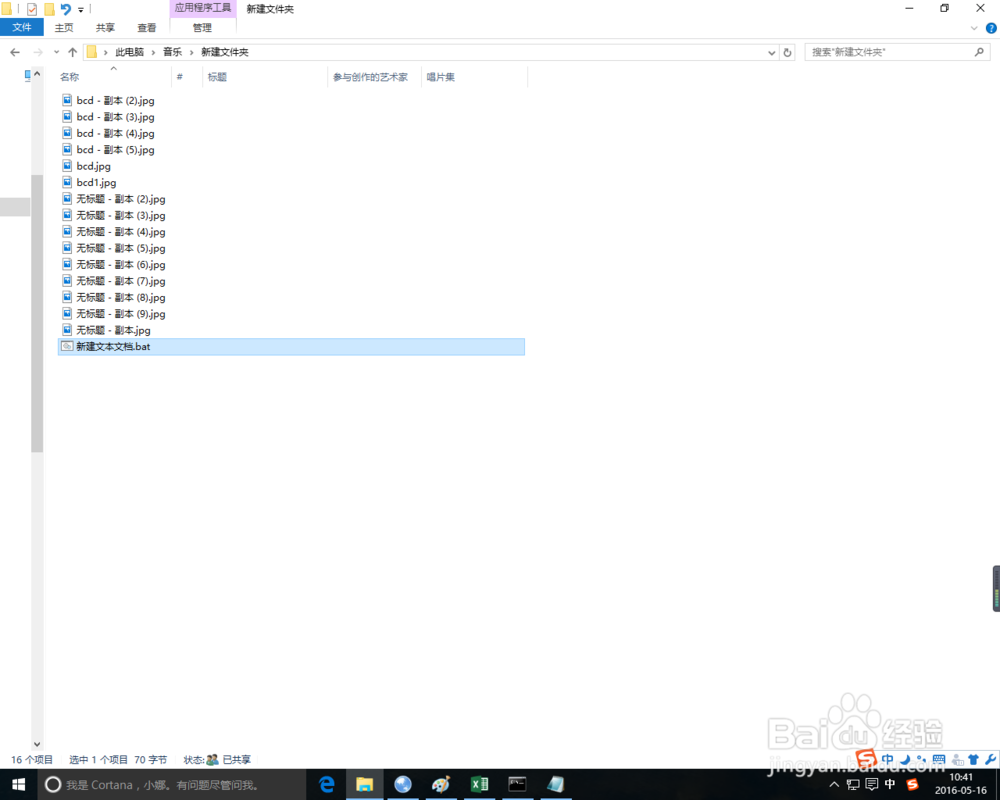Select file 无标题 - 副本 (6).jpg

pyautogui.click(x=121, y=265)
